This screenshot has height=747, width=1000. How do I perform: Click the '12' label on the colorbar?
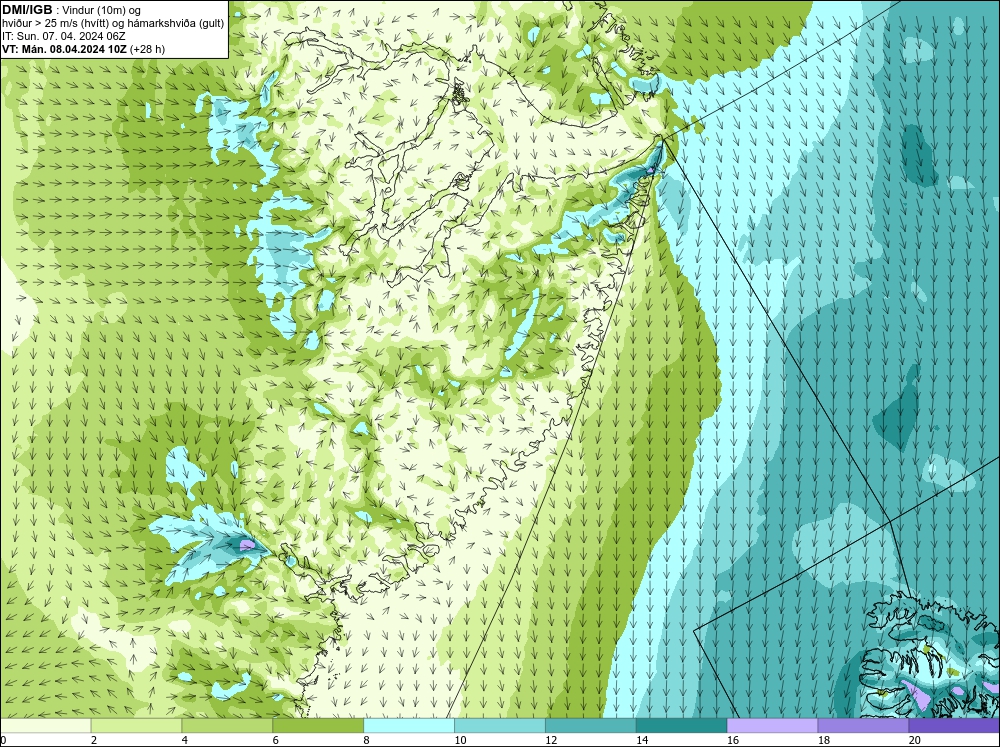[551, 740]
